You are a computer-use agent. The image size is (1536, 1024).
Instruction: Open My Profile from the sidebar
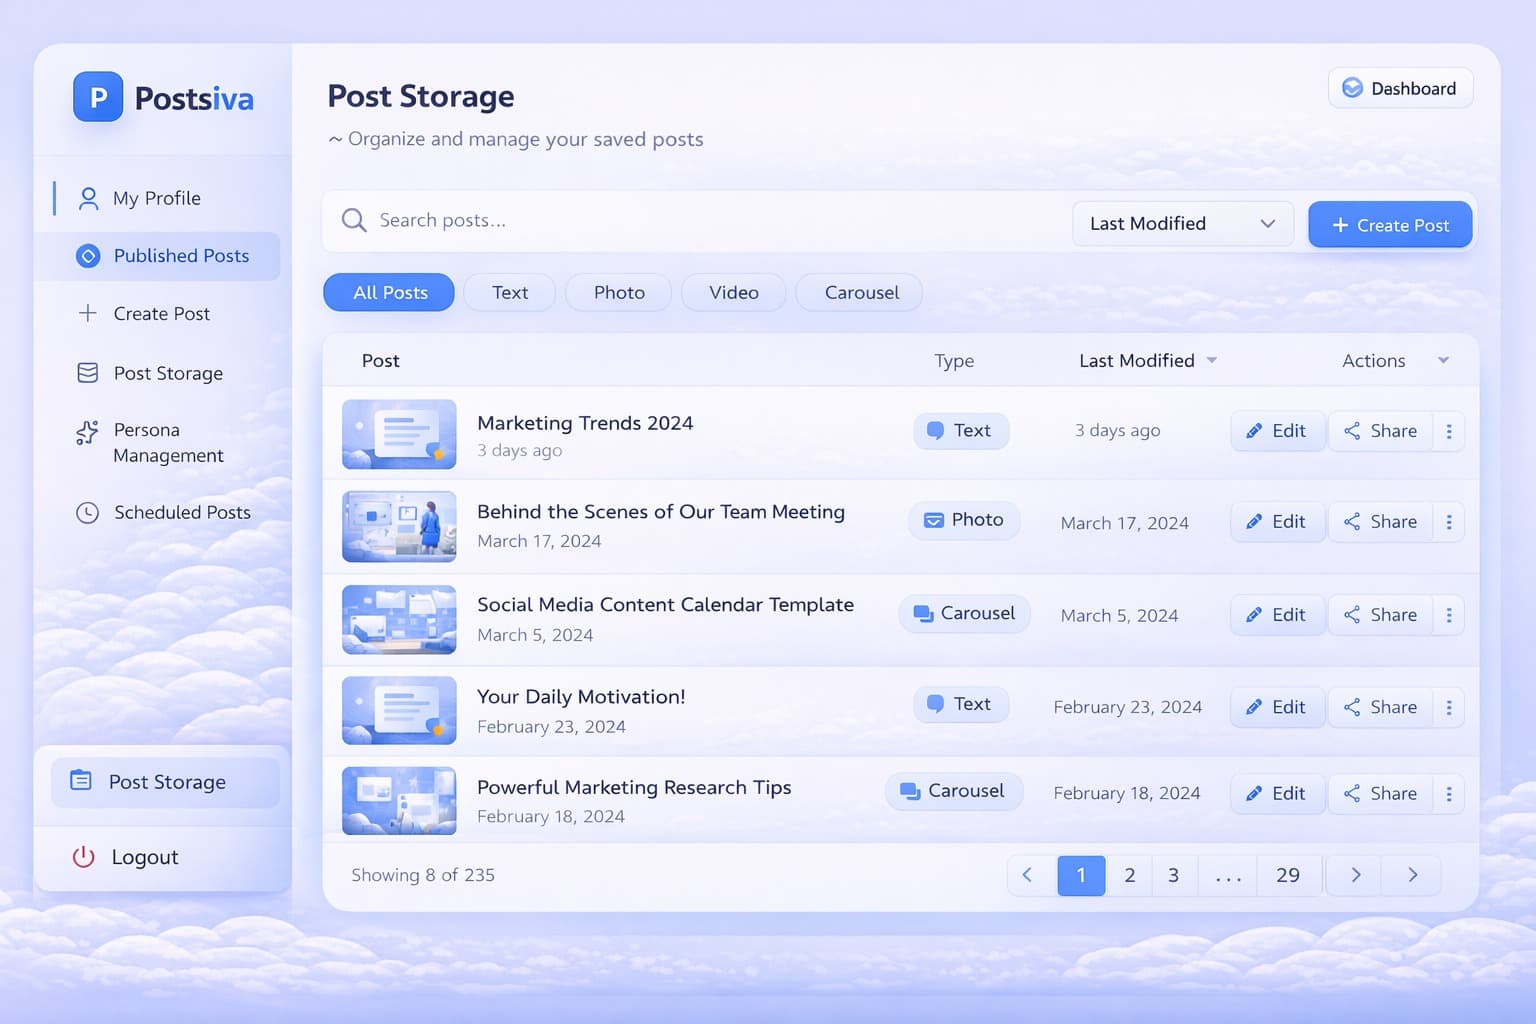[156, 198]
